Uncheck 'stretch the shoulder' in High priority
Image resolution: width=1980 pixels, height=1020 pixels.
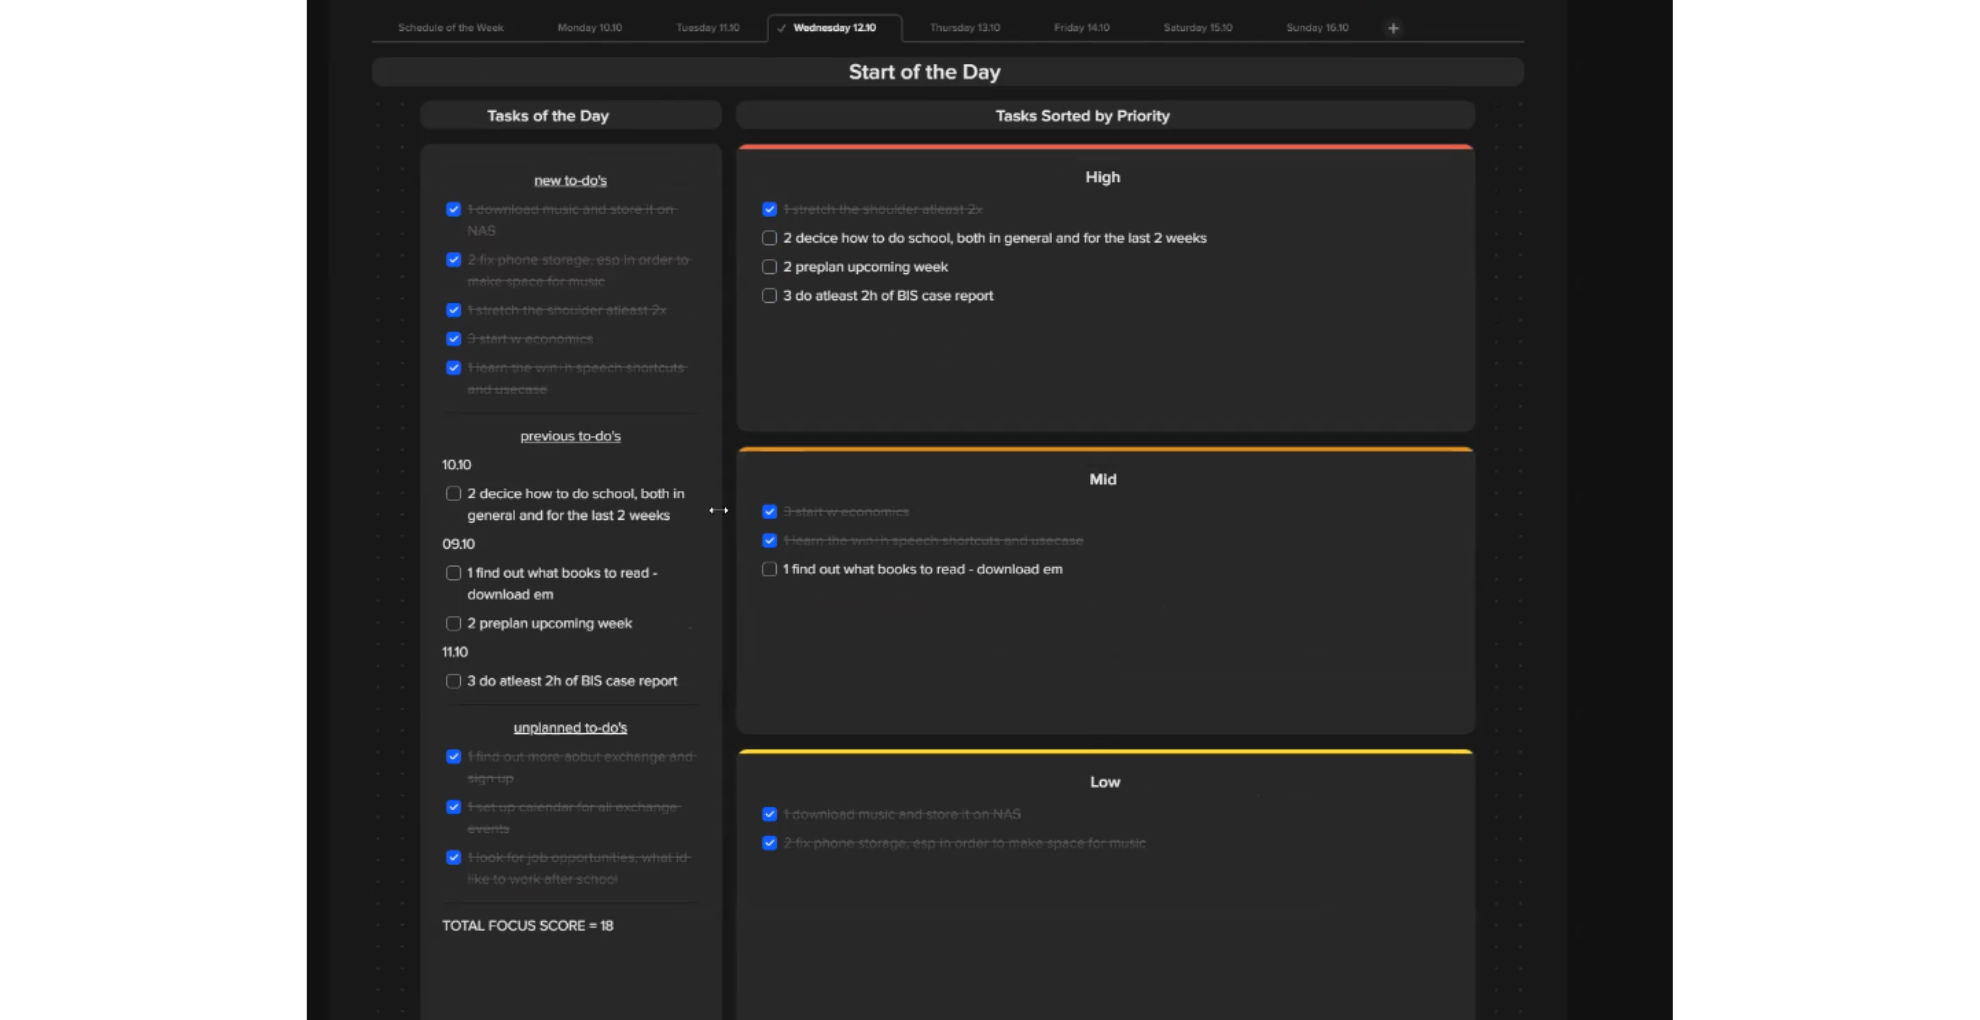click(769, 210)
